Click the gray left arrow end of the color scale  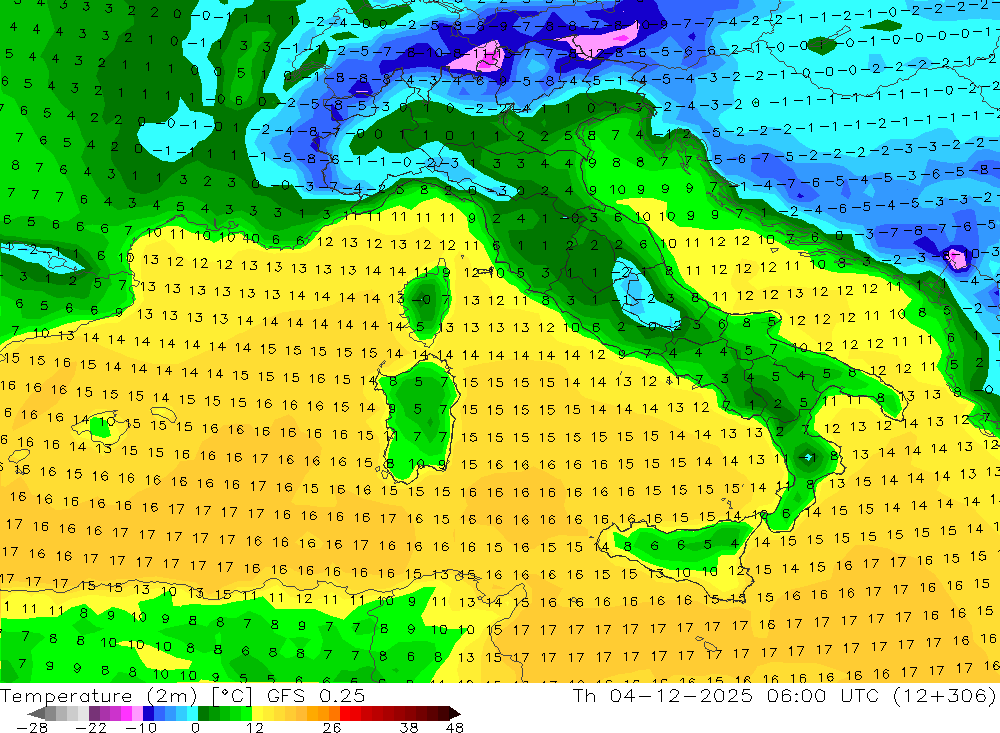pyautogui.click(x=36, y=713)
